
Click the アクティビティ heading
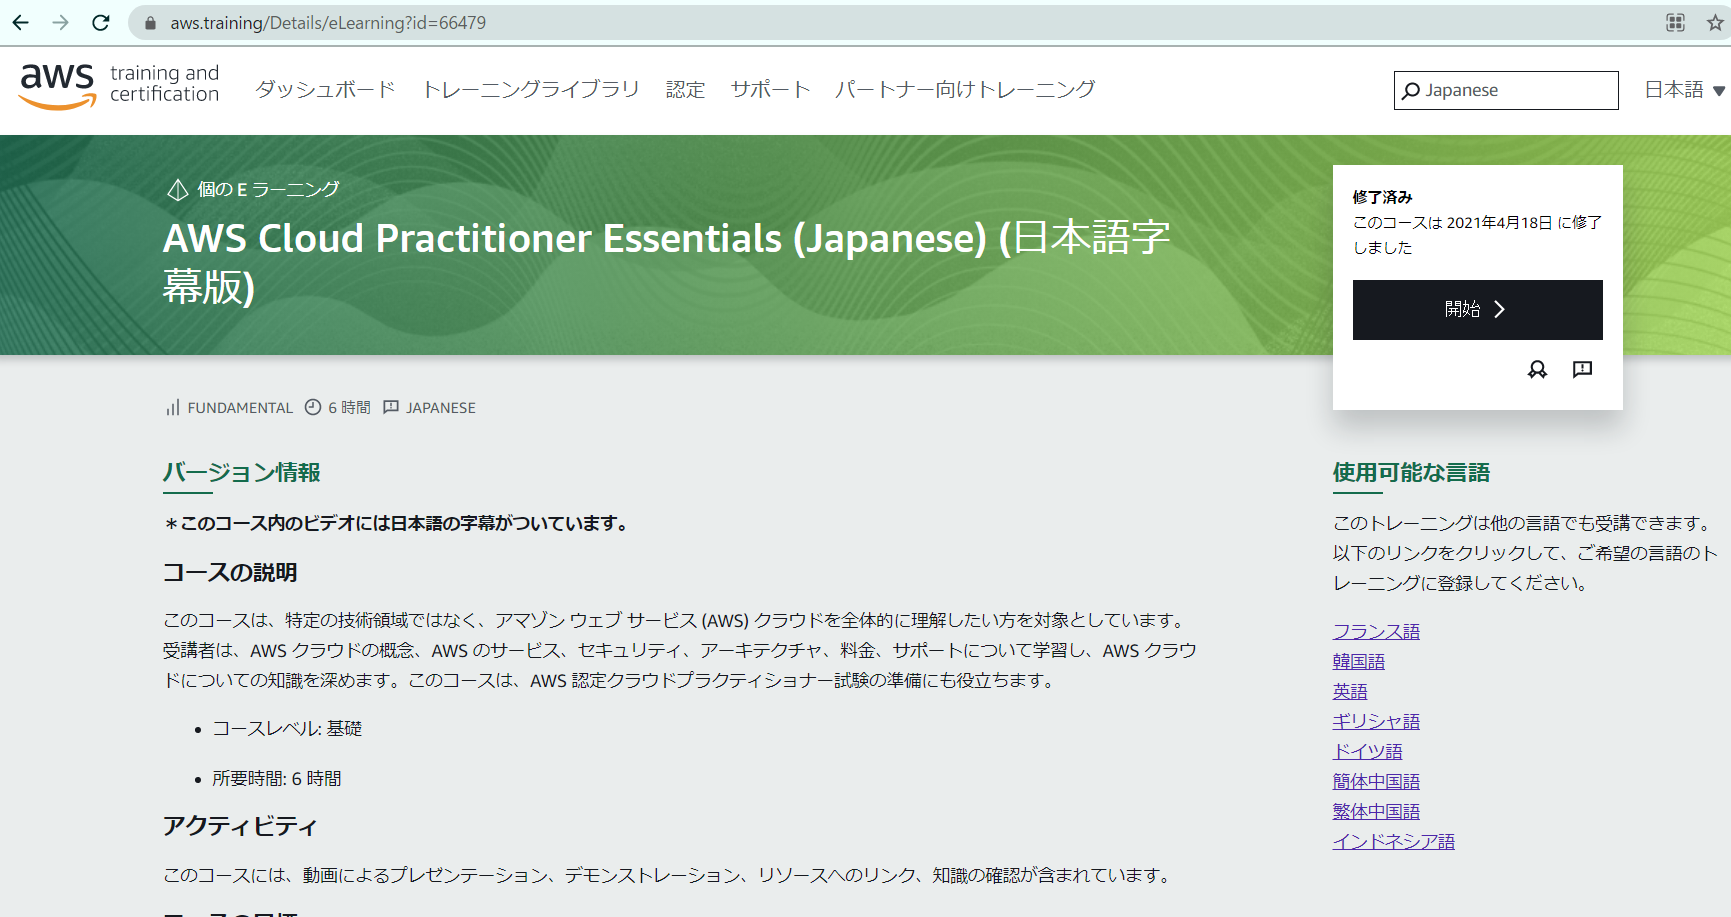(x=240, y=826)
